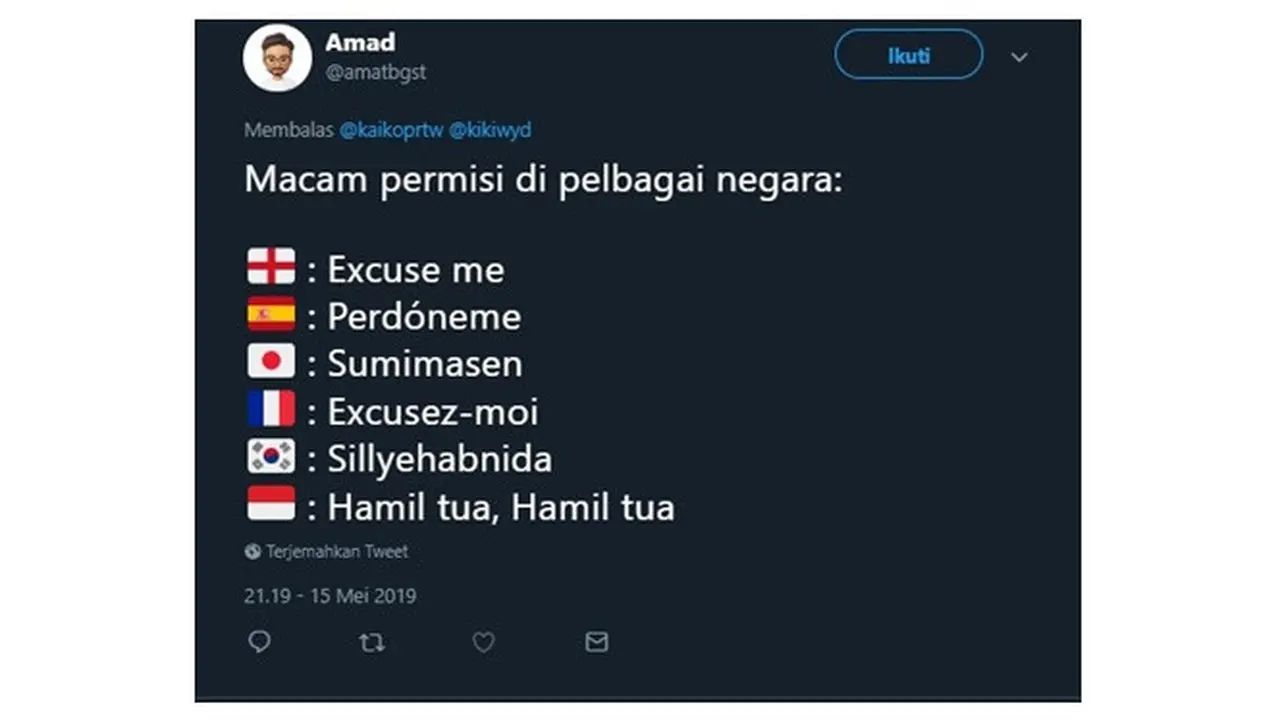Select the France flag emoji
The width and height of the screenshot is (1280, 720).
click(x=270, y=408)
